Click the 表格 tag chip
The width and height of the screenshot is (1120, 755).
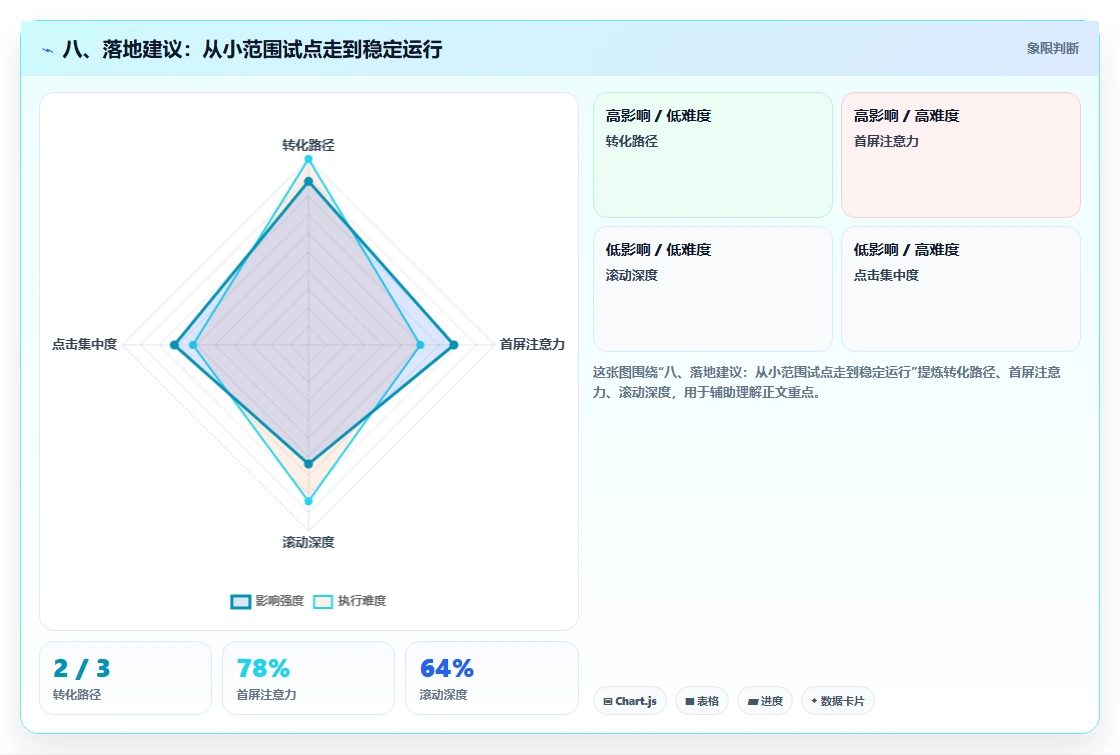702,701
